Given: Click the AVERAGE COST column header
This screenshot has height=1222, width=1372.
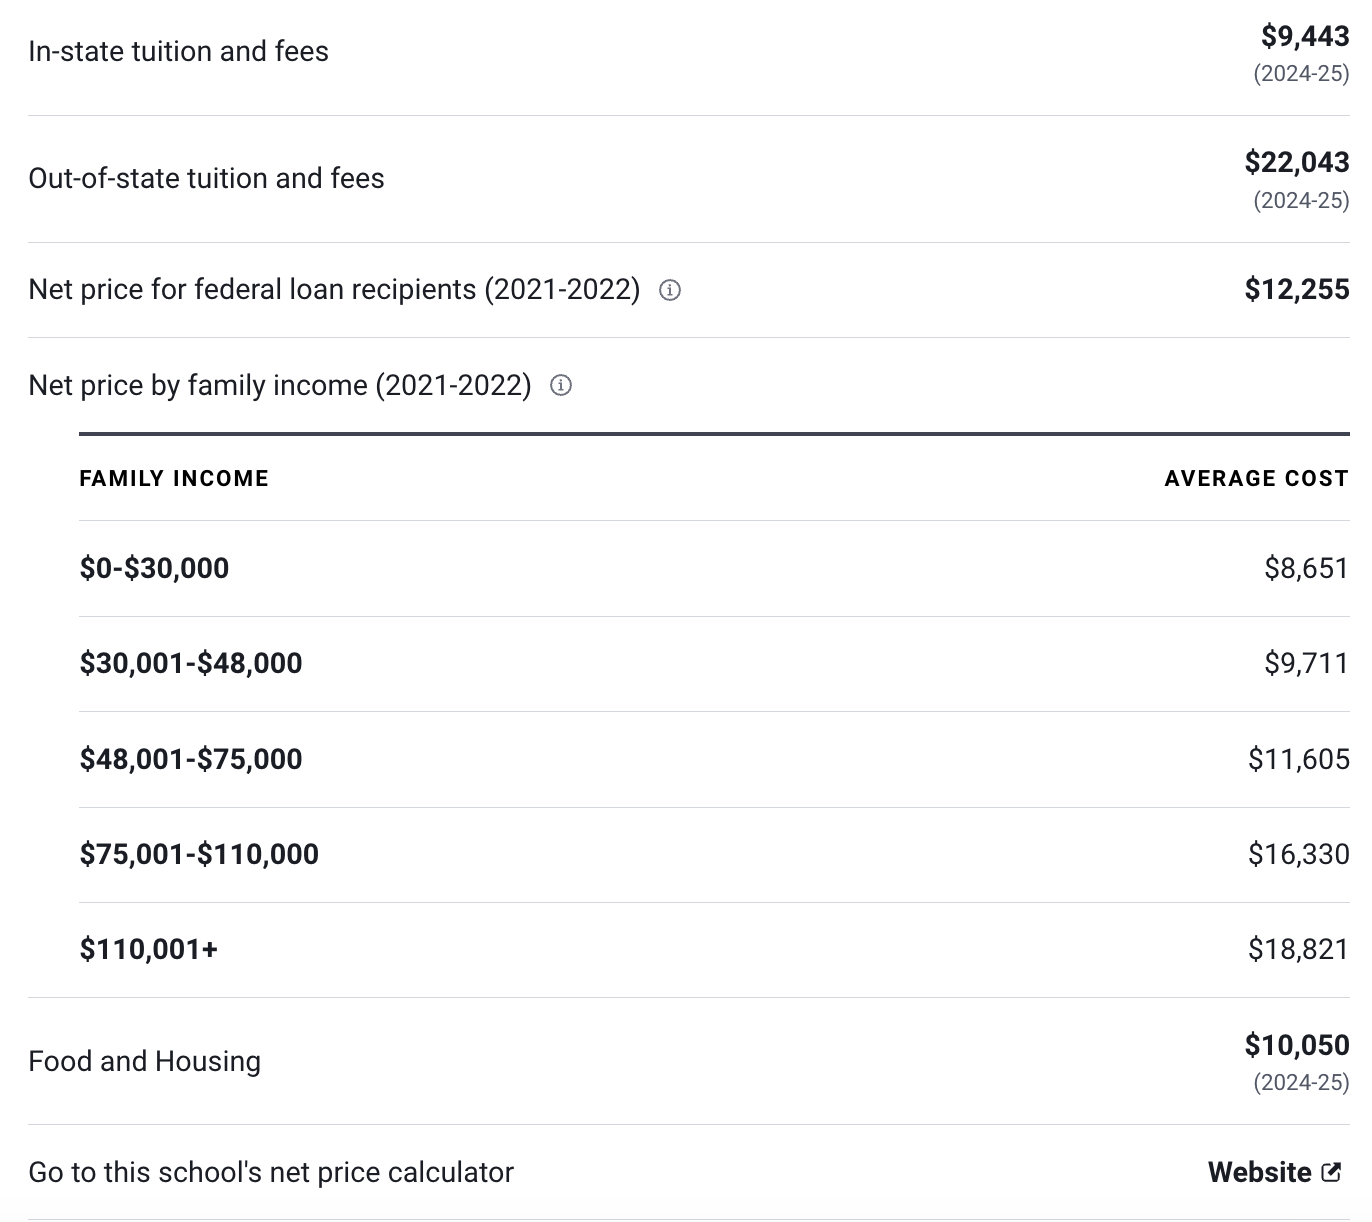Looking at the screenshot, I should (1256, 478).
